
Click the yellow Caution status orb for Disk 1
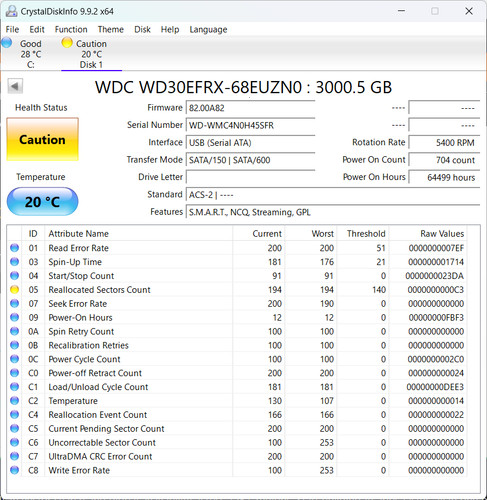pos(67,43)
